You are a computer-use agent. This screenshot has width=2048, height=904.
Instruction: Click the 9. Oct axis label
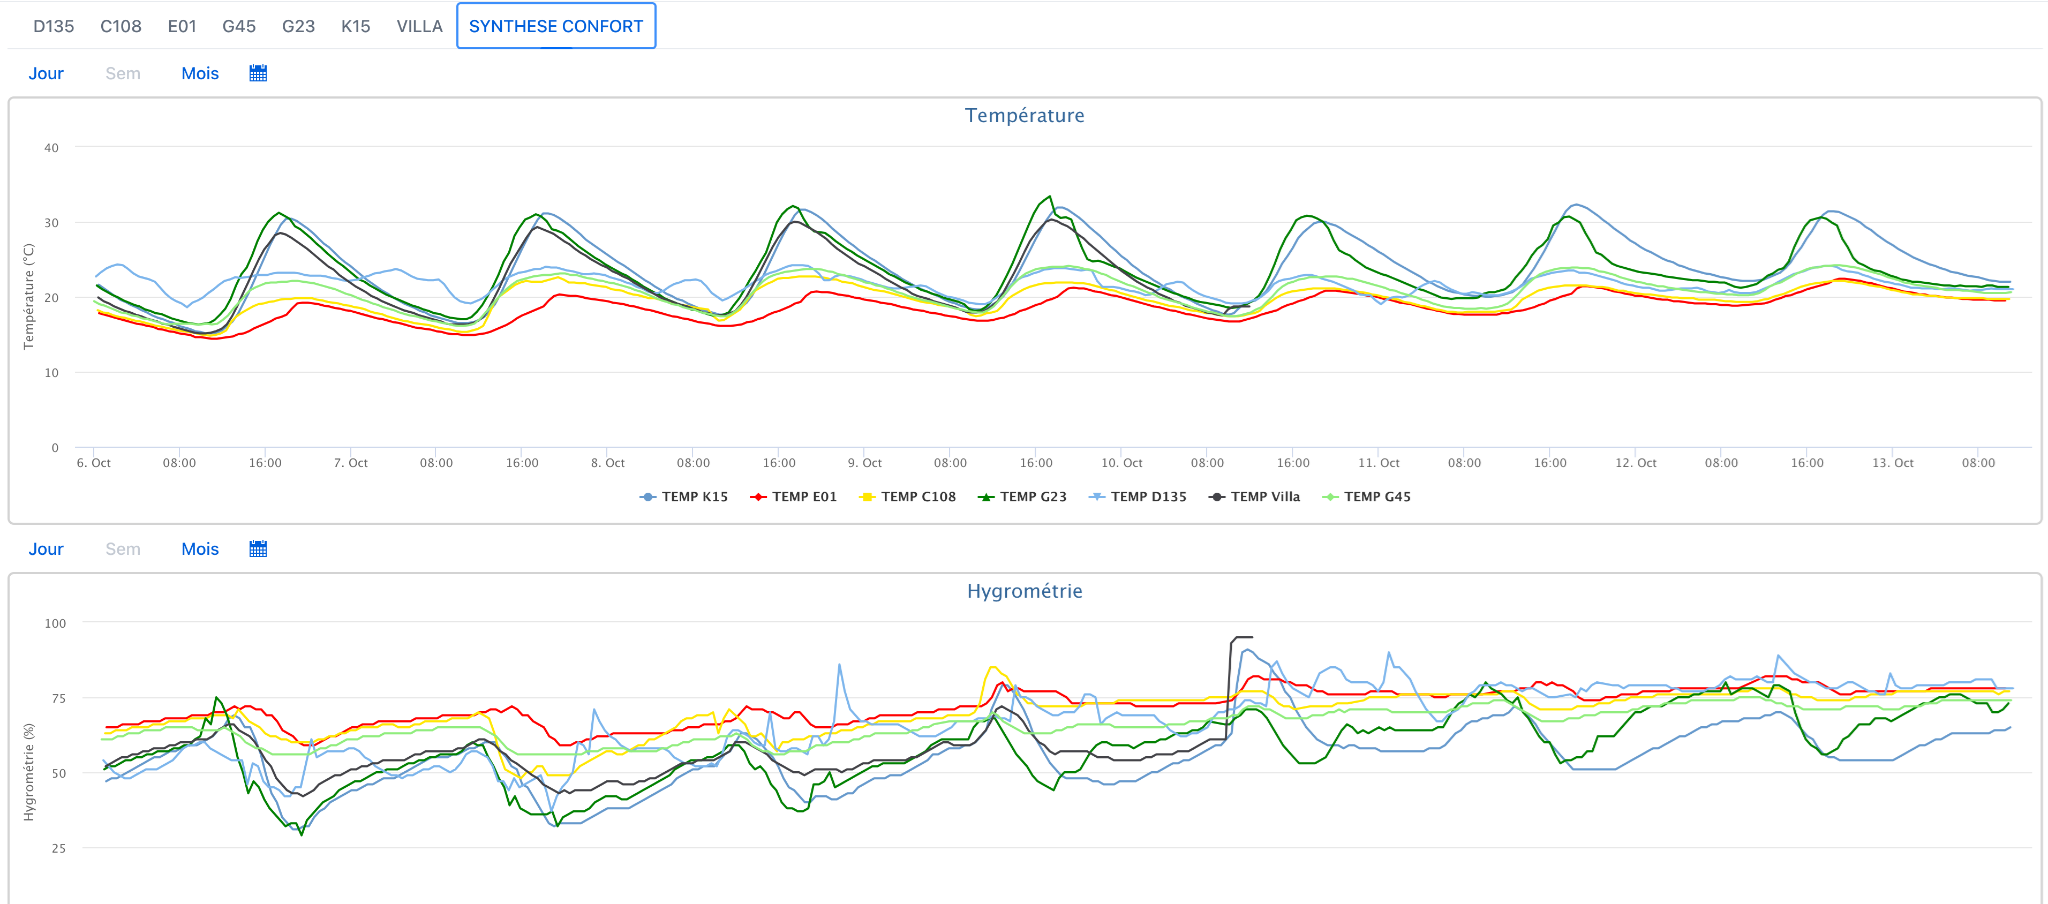(865, 463)
